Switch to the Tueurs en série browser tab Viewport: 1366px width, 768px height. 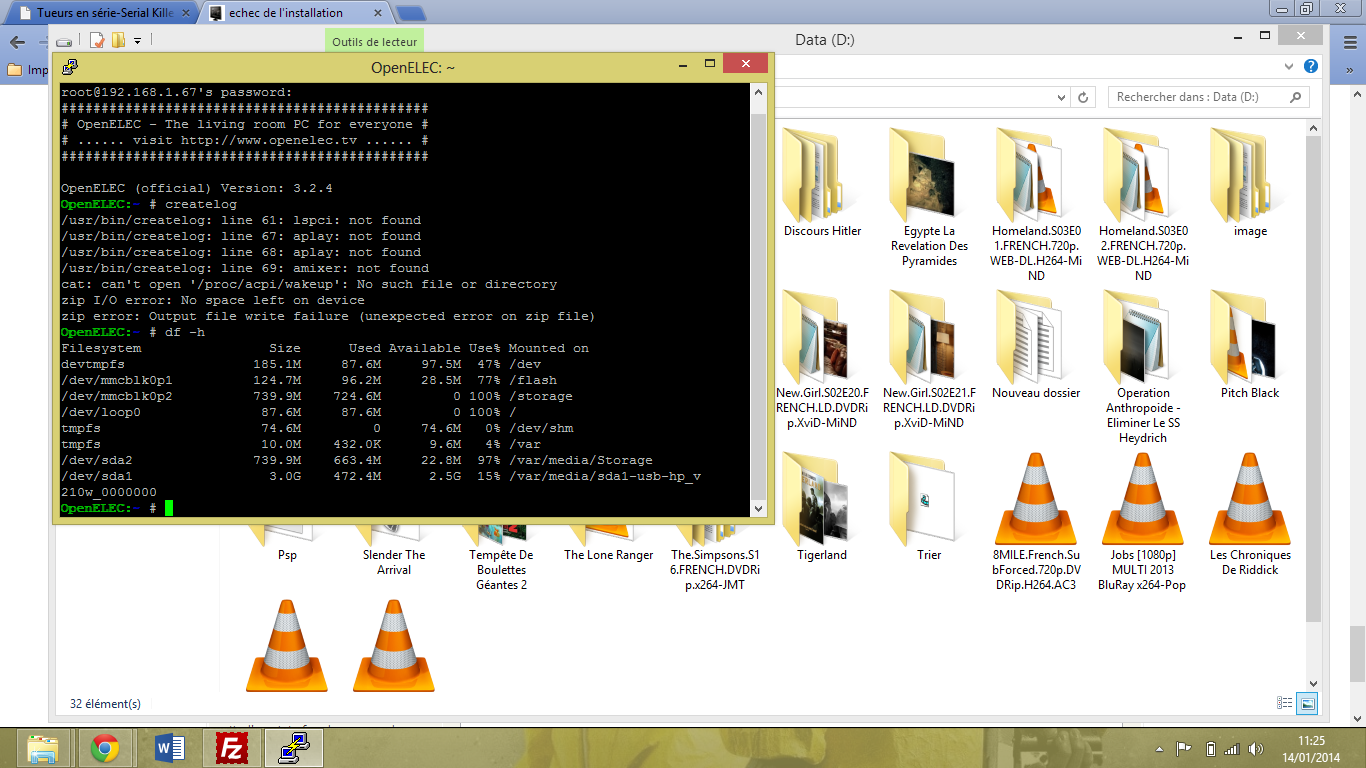point(100,13)
